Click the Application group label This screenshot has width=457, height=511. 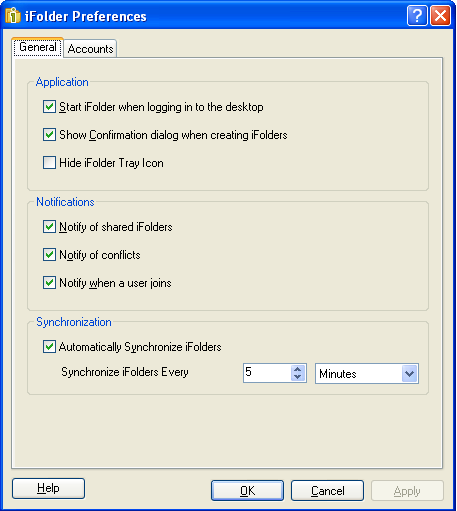tap(62, 82)
